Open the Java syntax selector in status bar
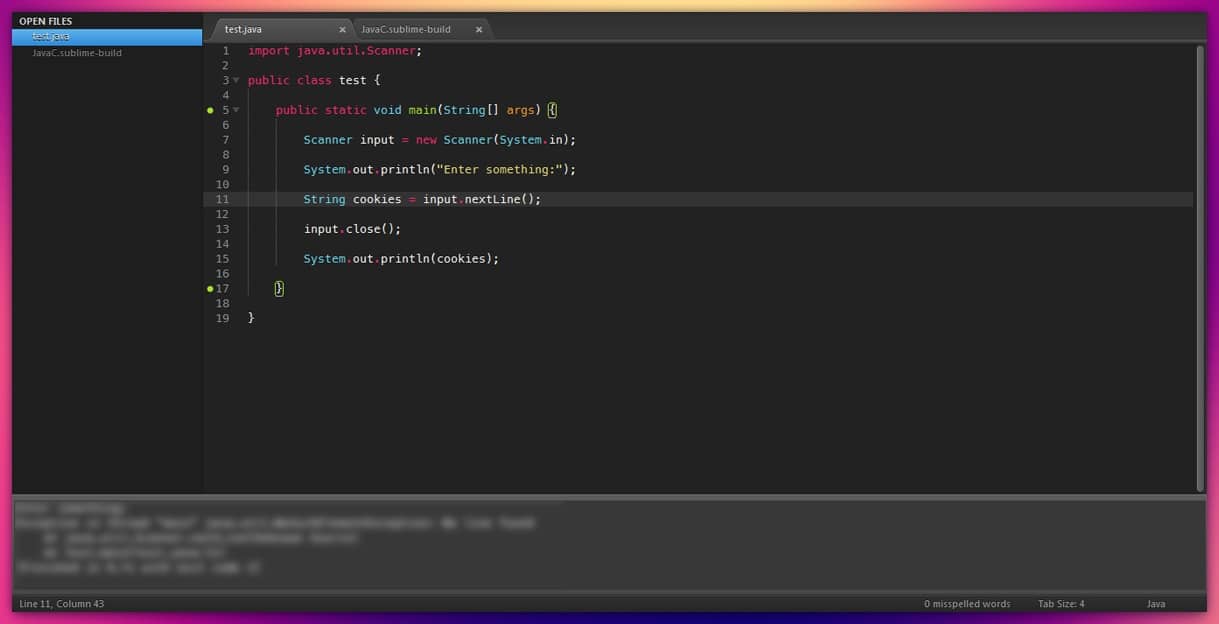1219x624 pixels. 1155,604
